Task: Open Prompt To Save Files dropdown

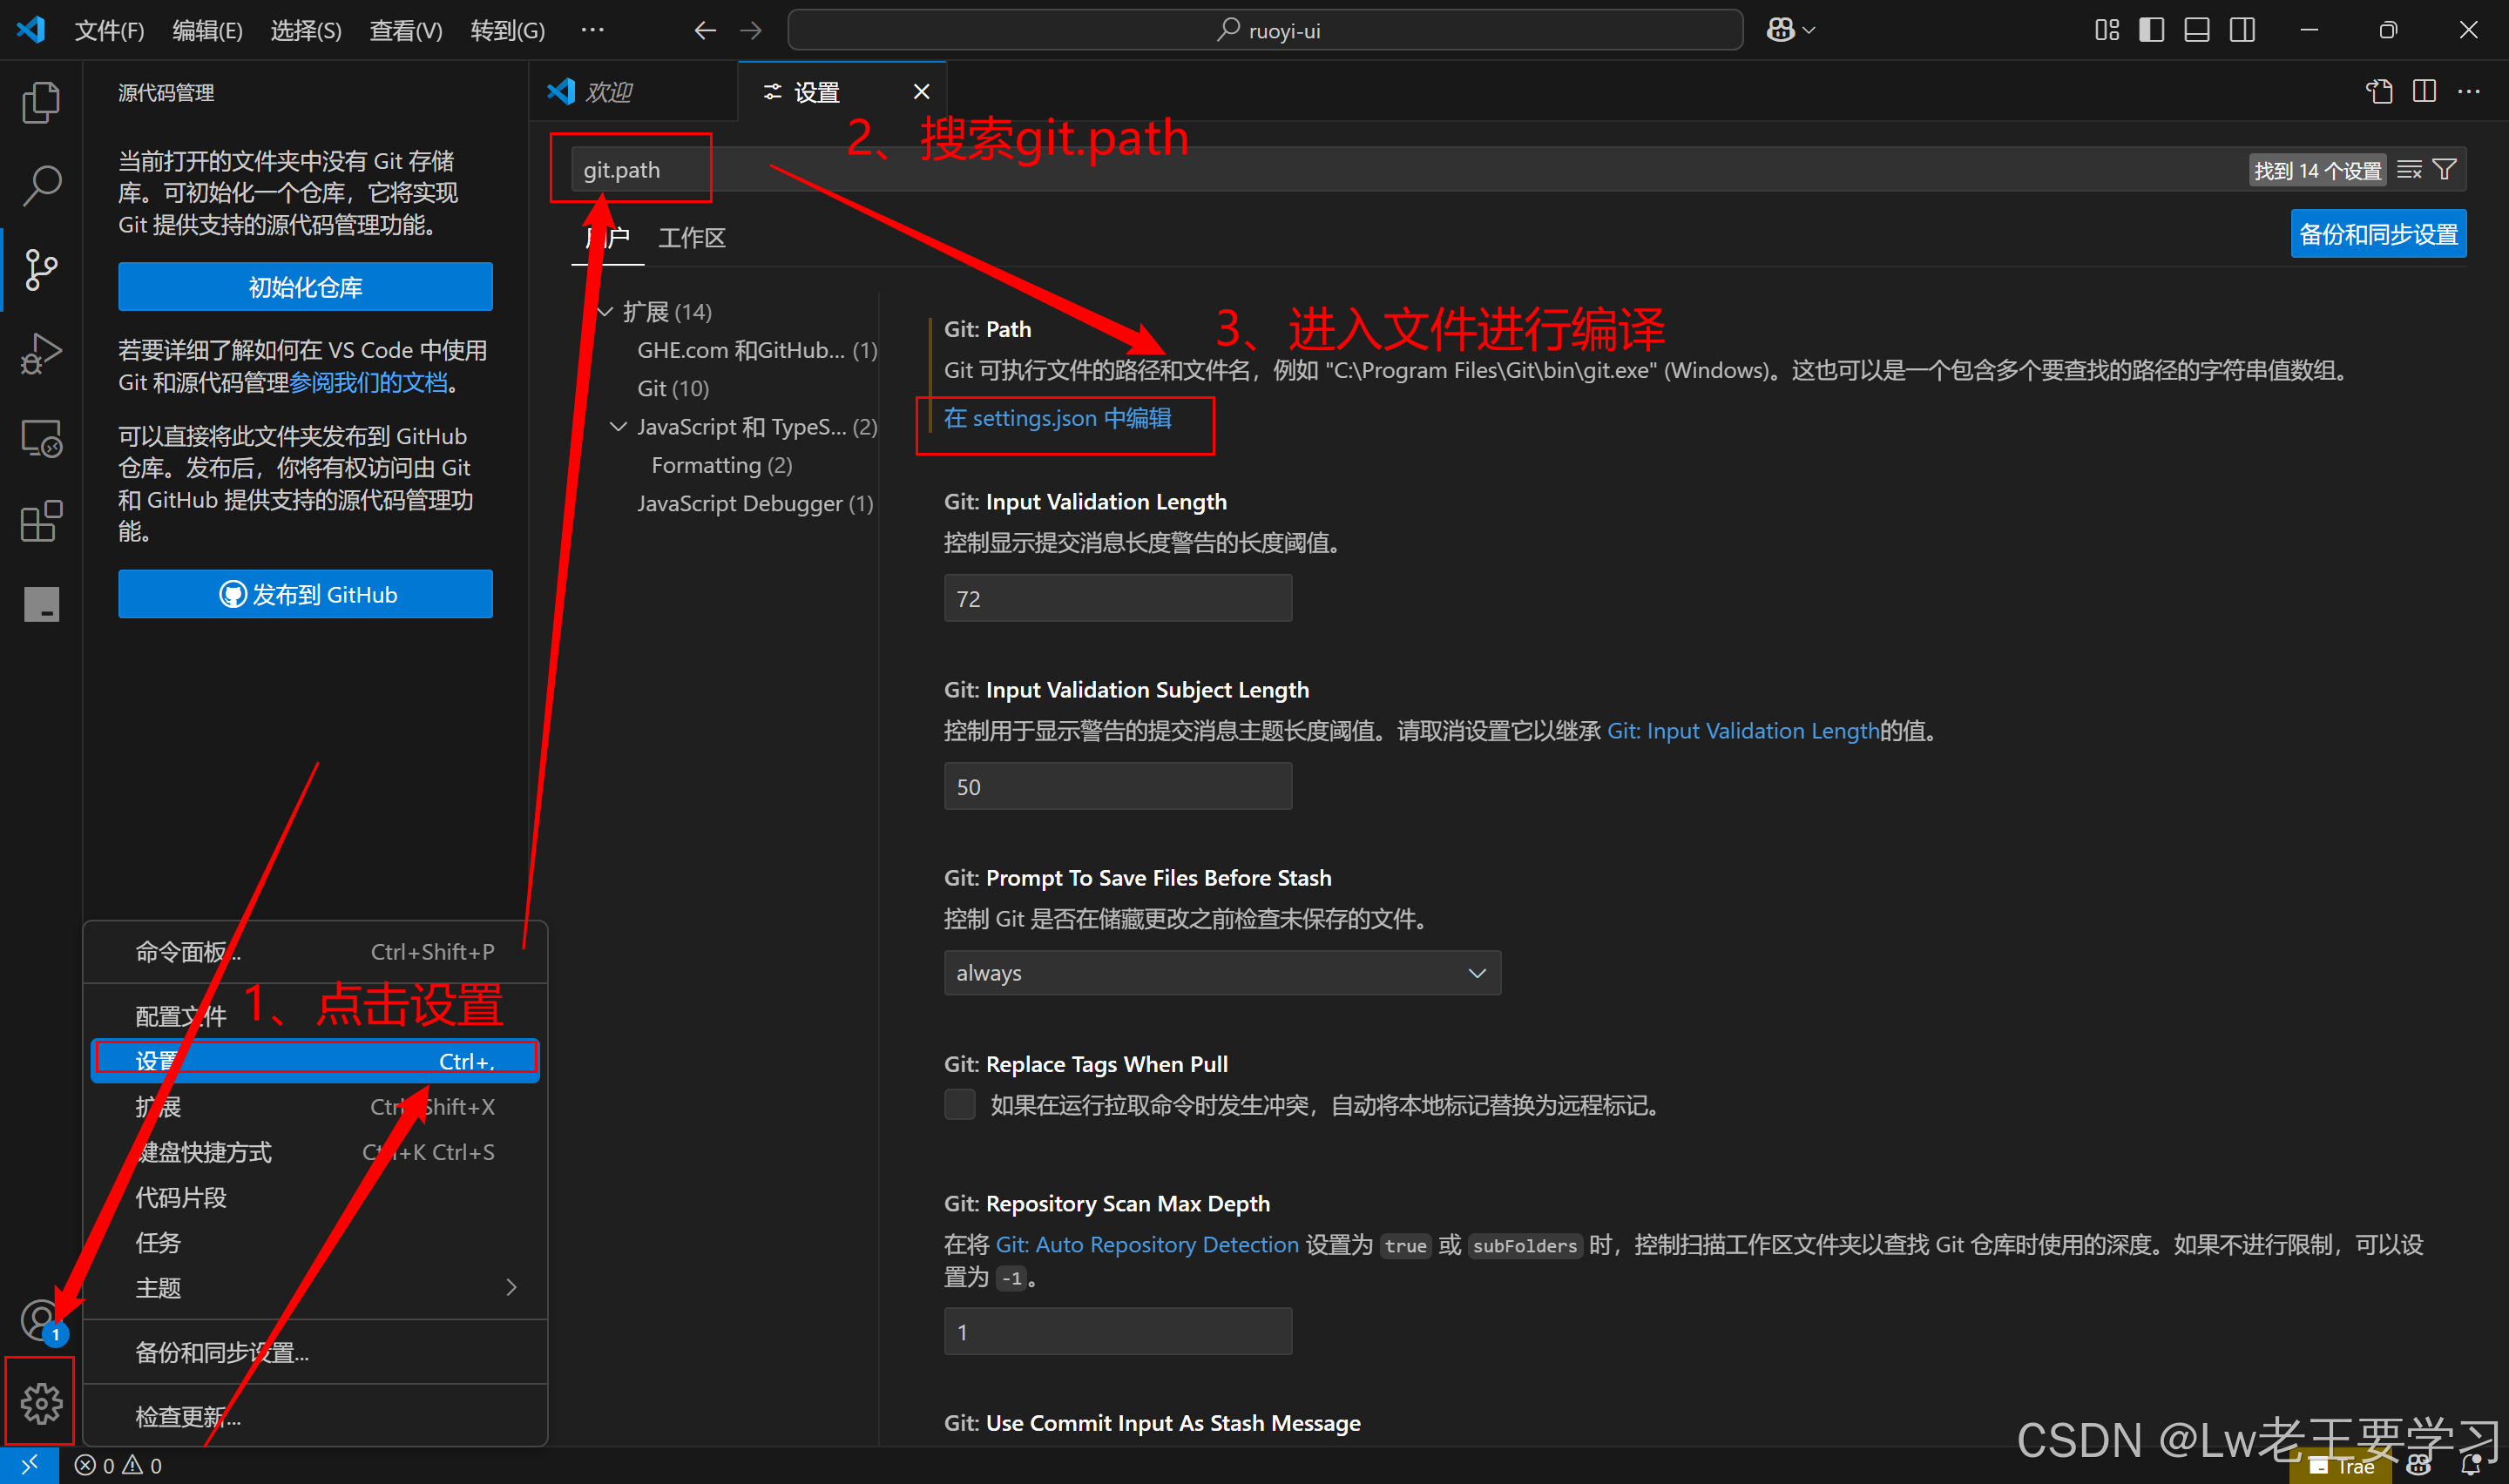Action: point(1221,972)
